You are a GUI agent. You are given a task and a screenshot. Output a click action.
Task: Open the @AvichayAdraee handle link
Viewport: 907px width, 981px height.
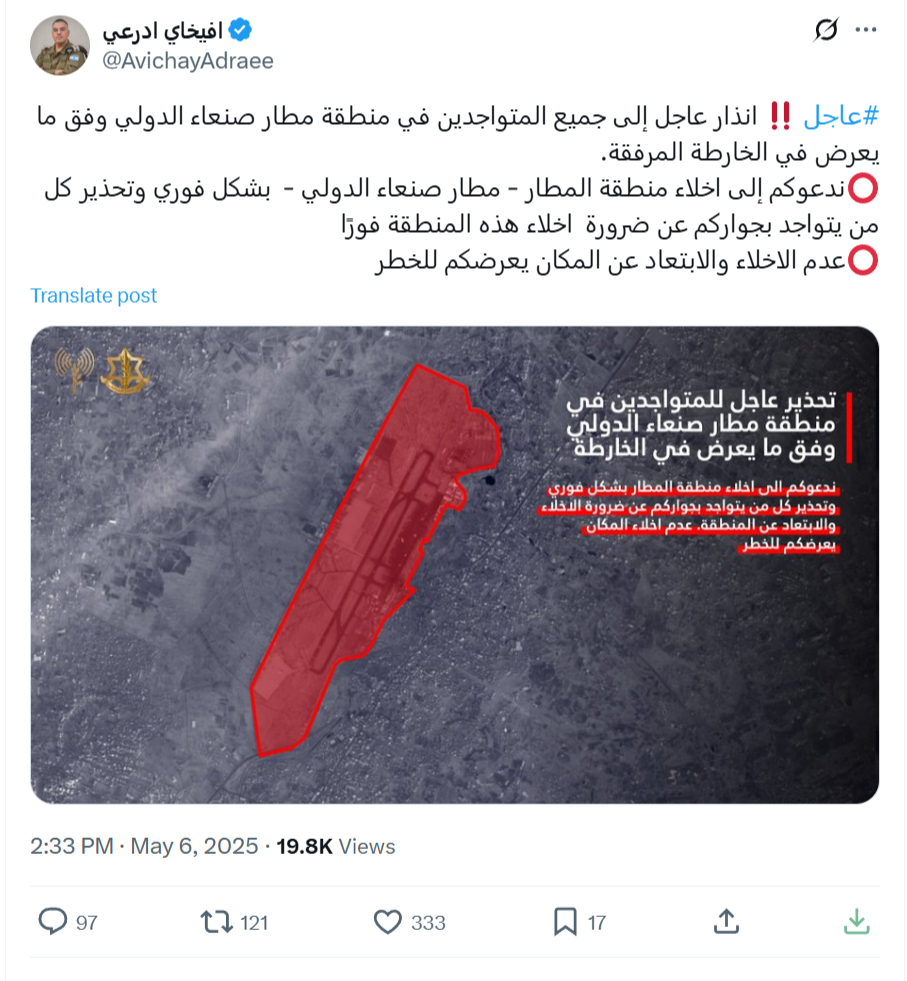click(x=188, y=61)
